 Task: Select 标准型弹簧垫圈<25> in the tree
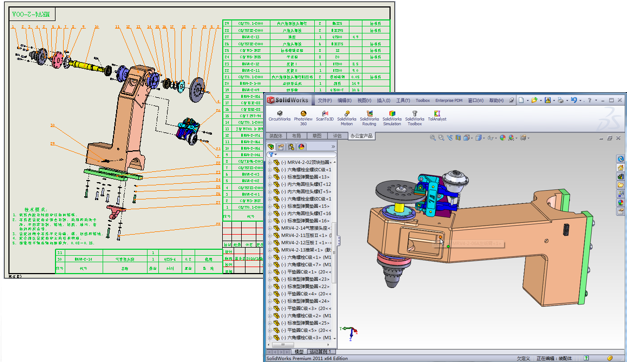click(302, 323)
